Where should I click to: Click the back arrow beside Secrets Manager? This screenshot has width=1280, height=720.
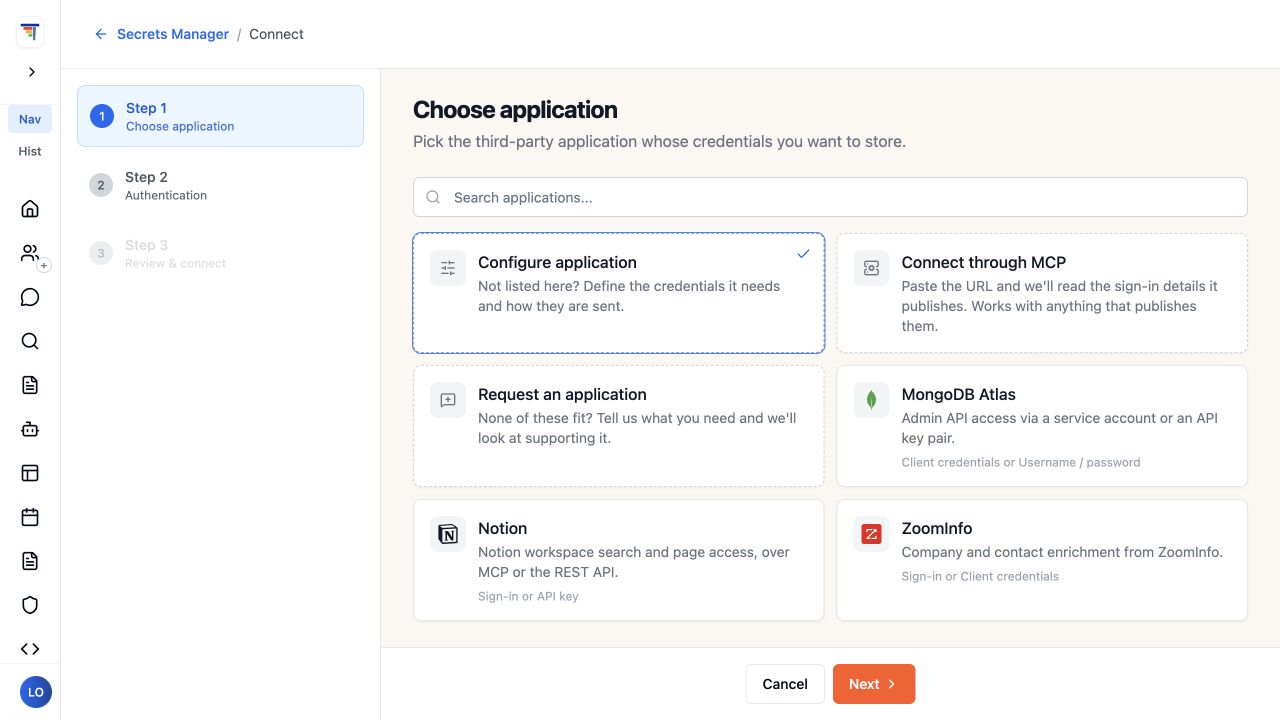point(101,34)
